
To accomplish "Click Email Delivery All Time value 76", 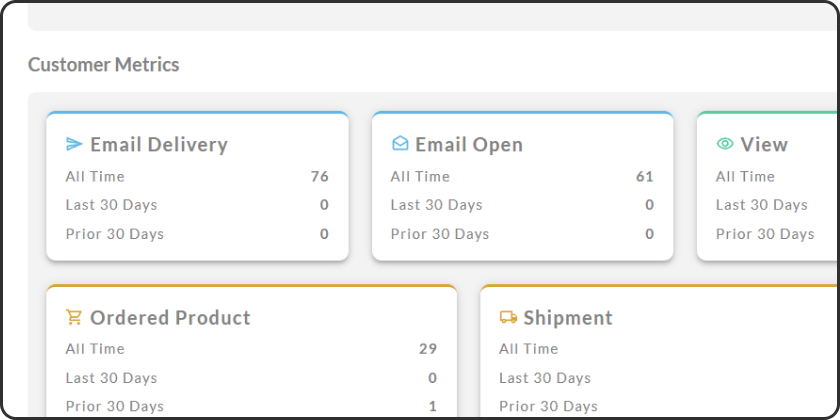I will coord(320,177).
